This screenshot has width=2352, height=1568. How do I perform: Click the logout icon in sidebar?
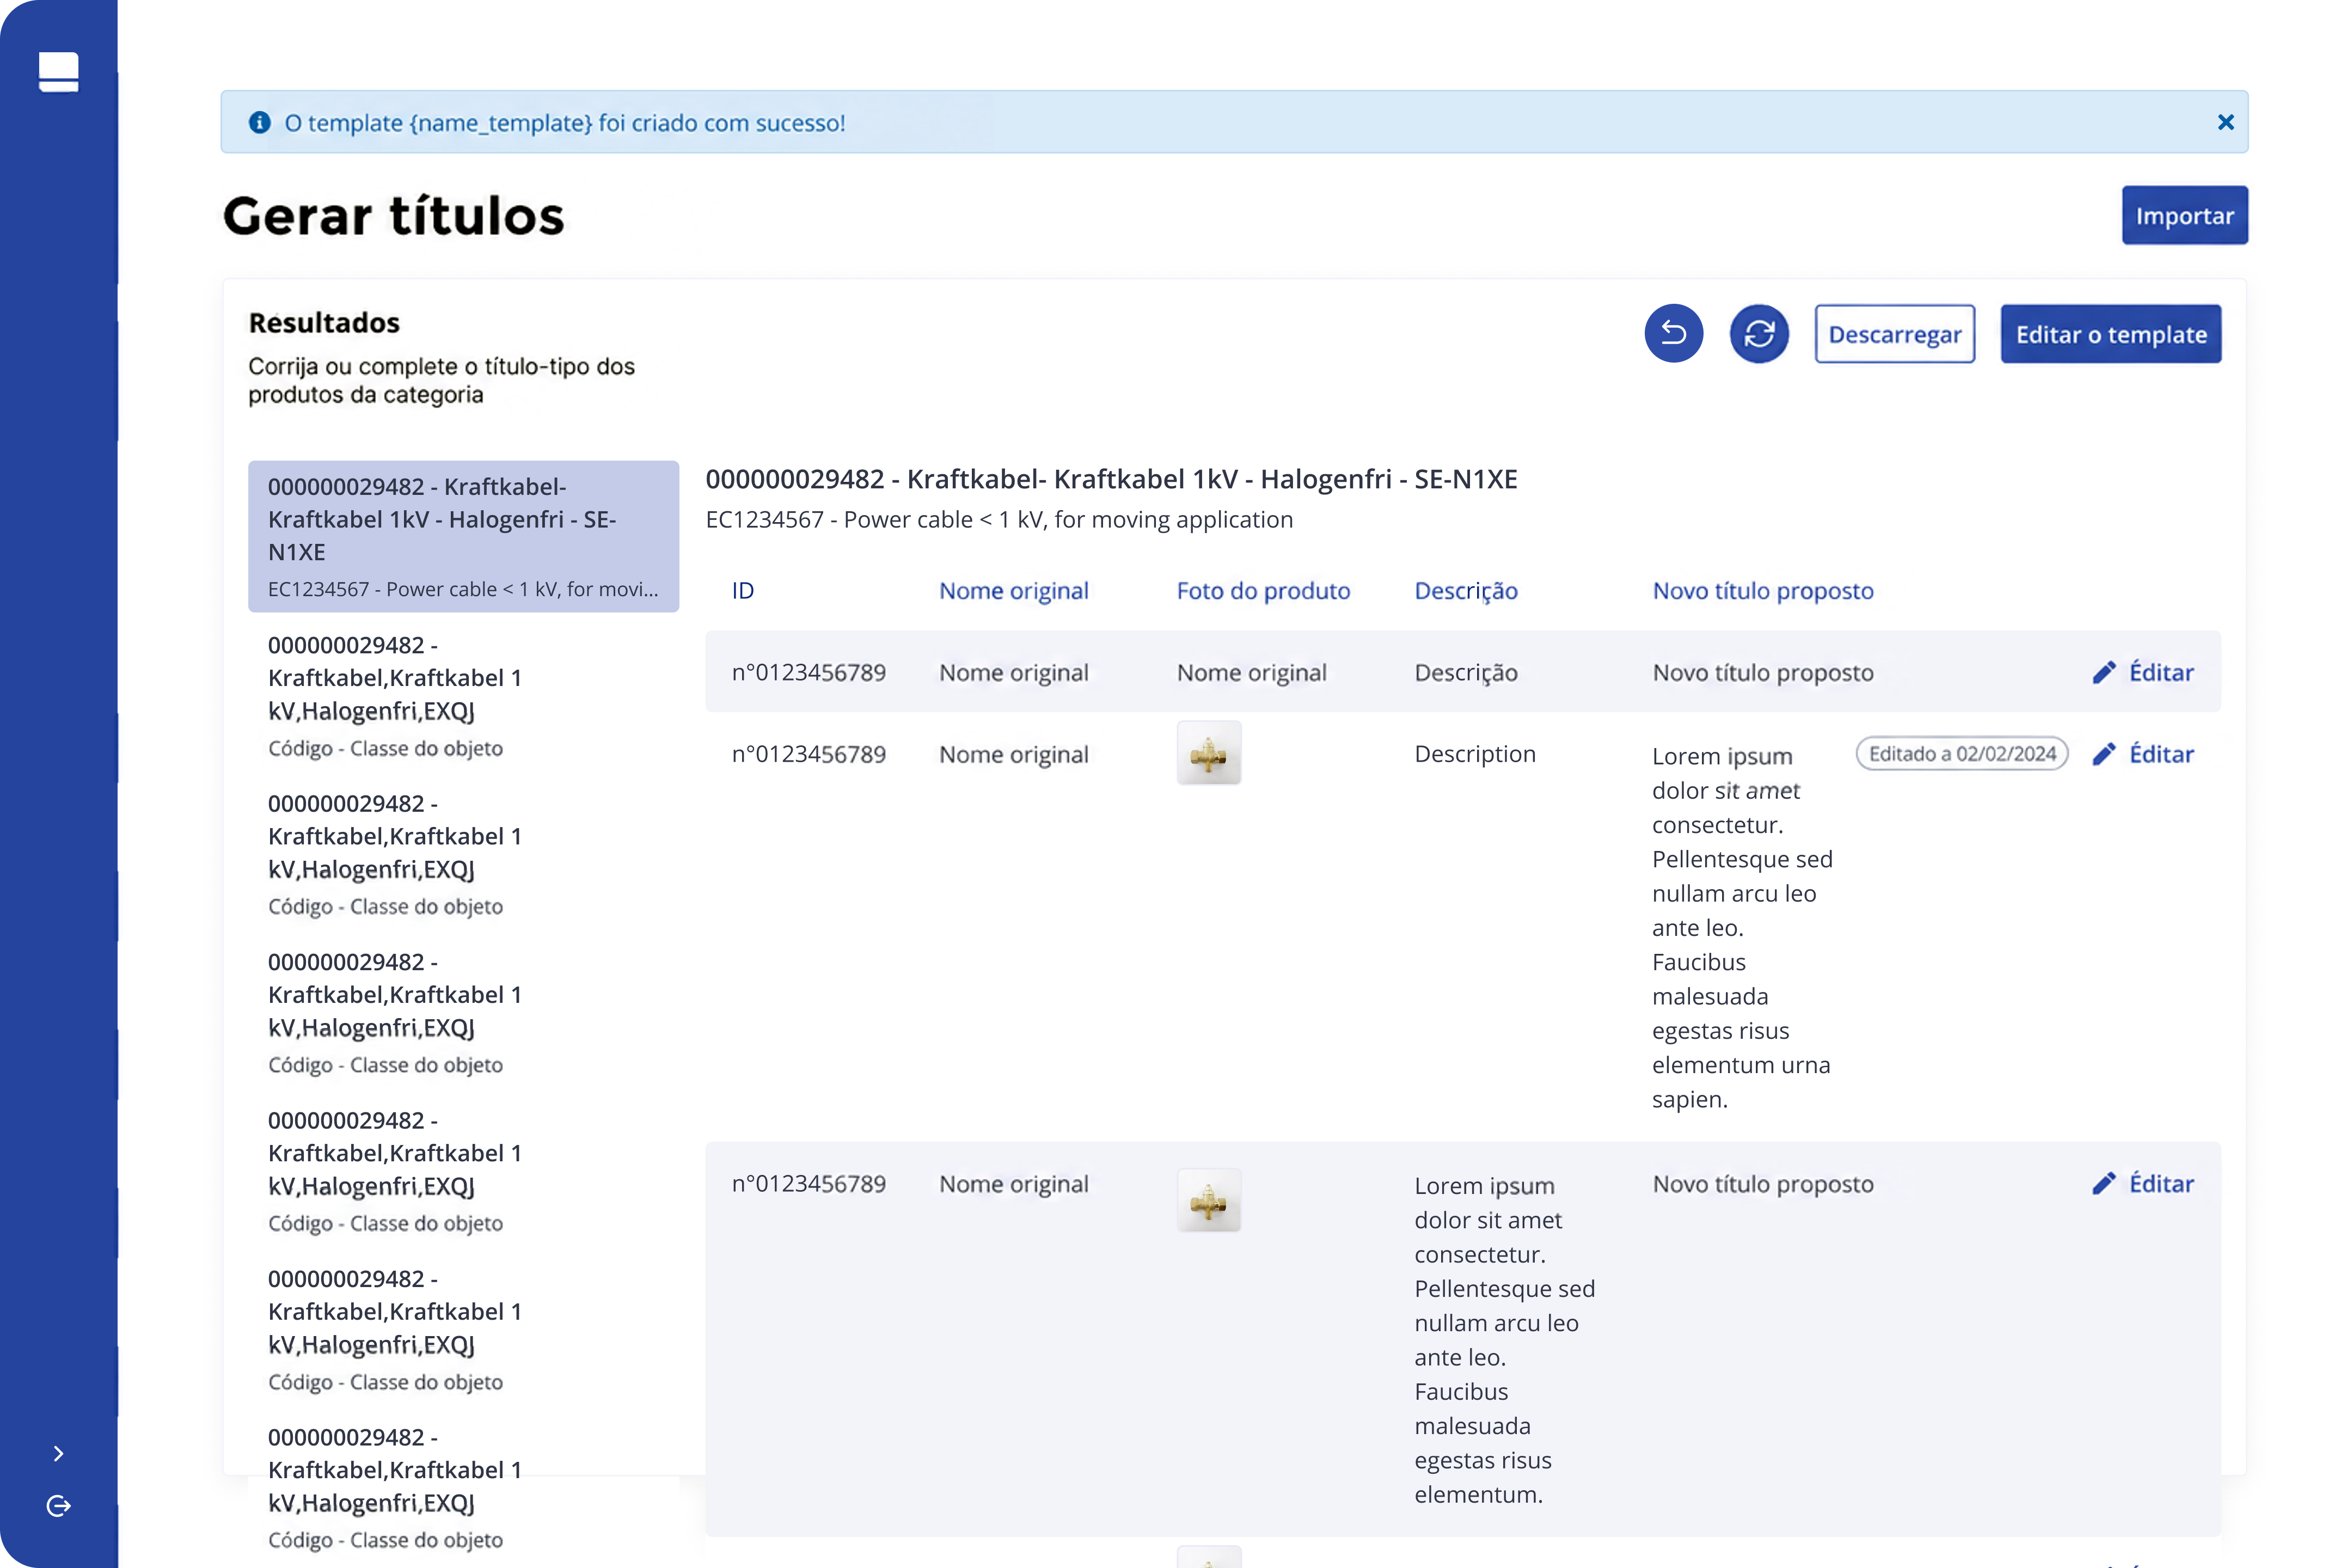(58, 1506)
